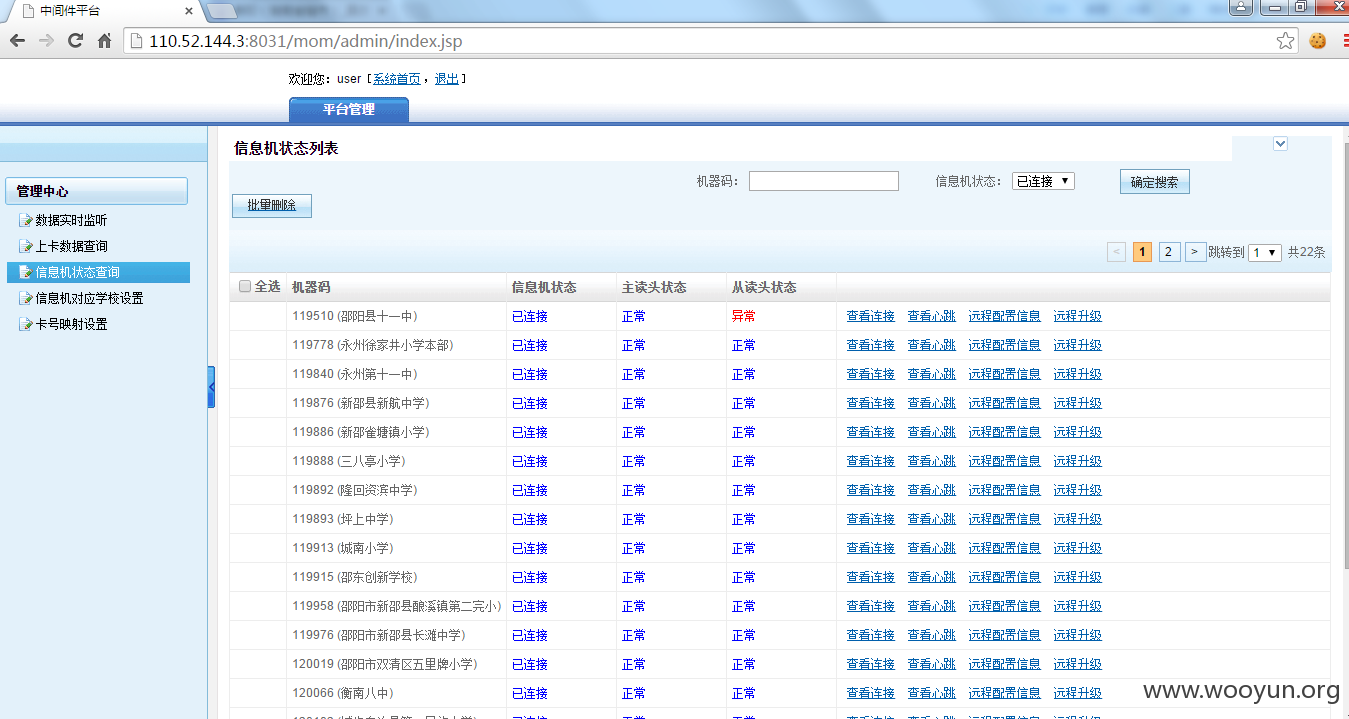Open the 跳转到 page dropdown
This screenshot has width=1349, height=719.
(1265, 252)
